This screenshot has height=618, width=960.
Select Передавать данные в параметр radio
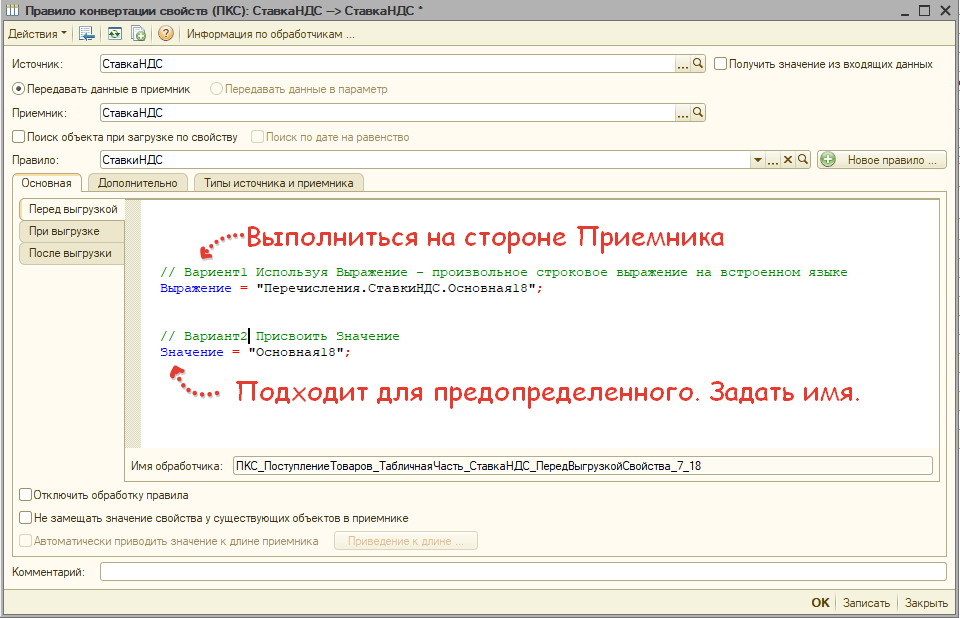216,89
